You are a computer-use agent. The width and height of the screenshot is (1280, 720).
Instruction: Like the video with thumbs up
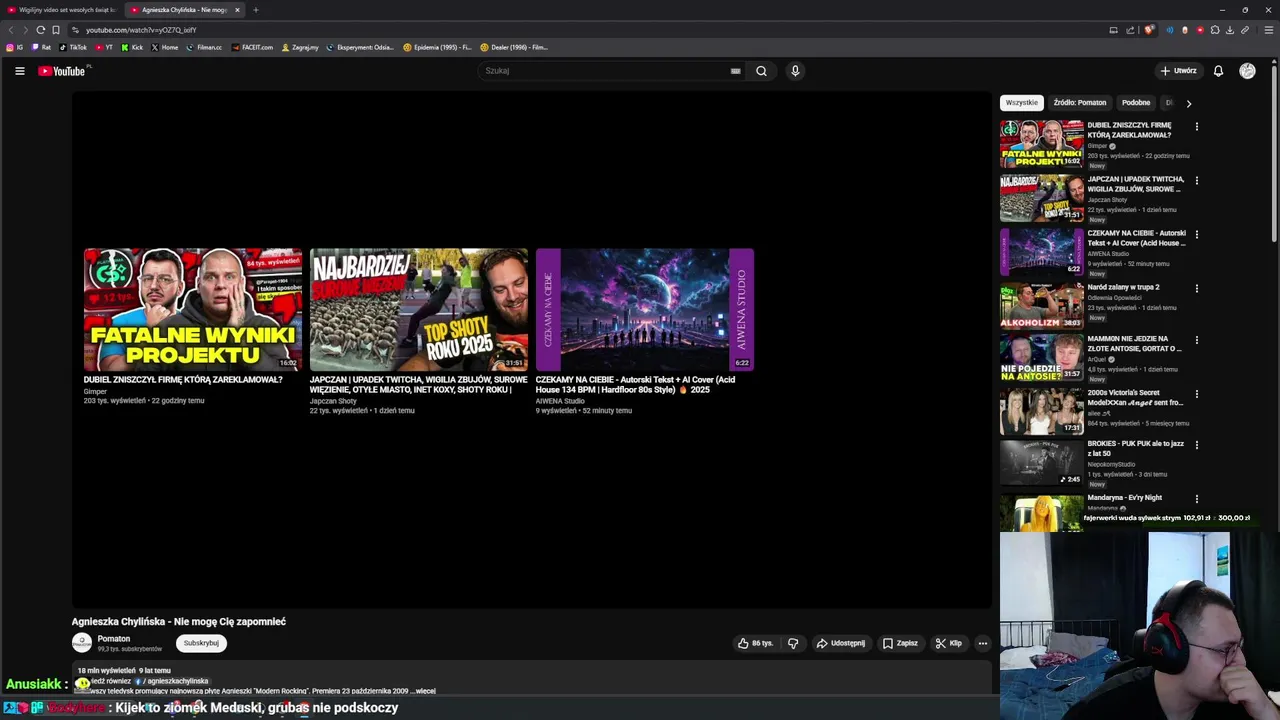[x=755, y=643]
